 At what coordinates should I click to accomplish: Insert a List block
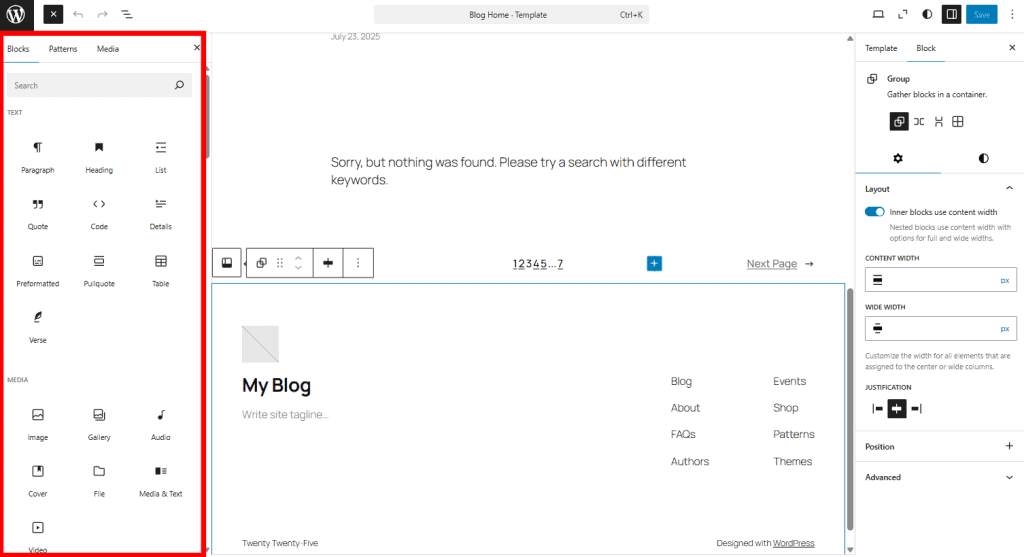pyautogui.click(x=161, y=157)
